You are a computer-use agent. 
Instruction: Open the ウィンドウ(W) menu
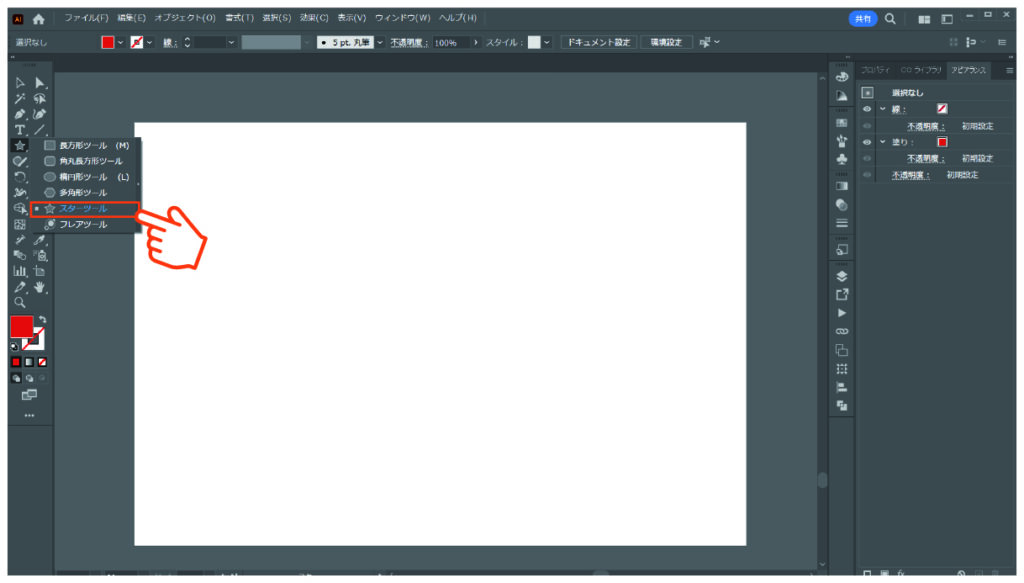pos(402,18)
